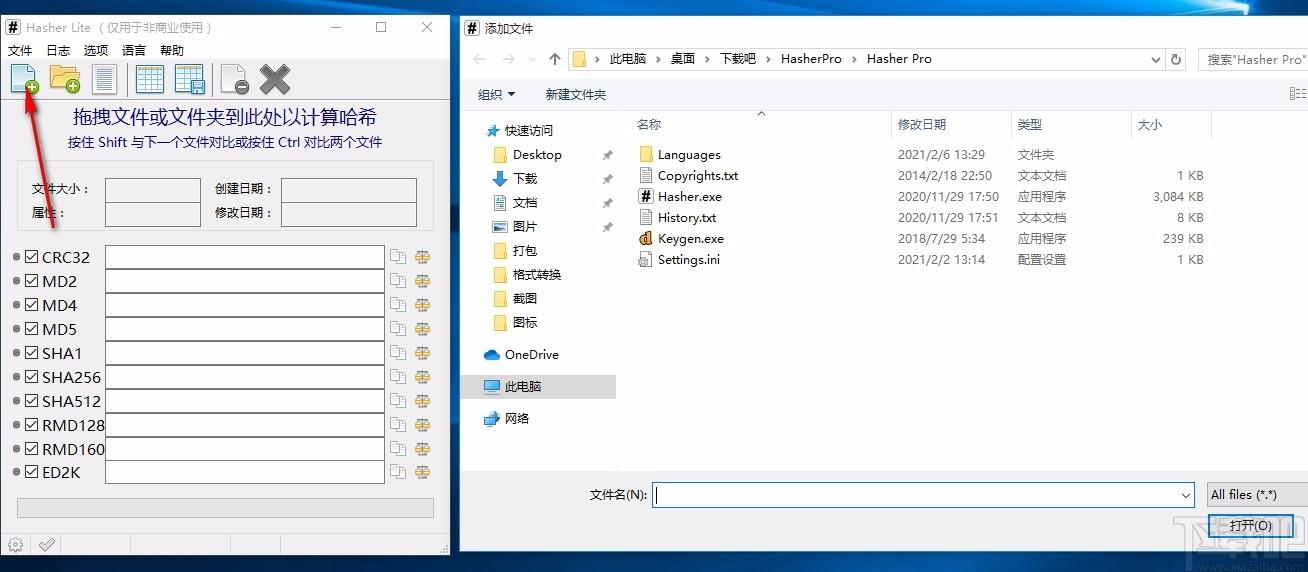Uncheck the SHA1 checkbox
The width and height of the screenshot is (1308, 572).
[x=31, y=353]
